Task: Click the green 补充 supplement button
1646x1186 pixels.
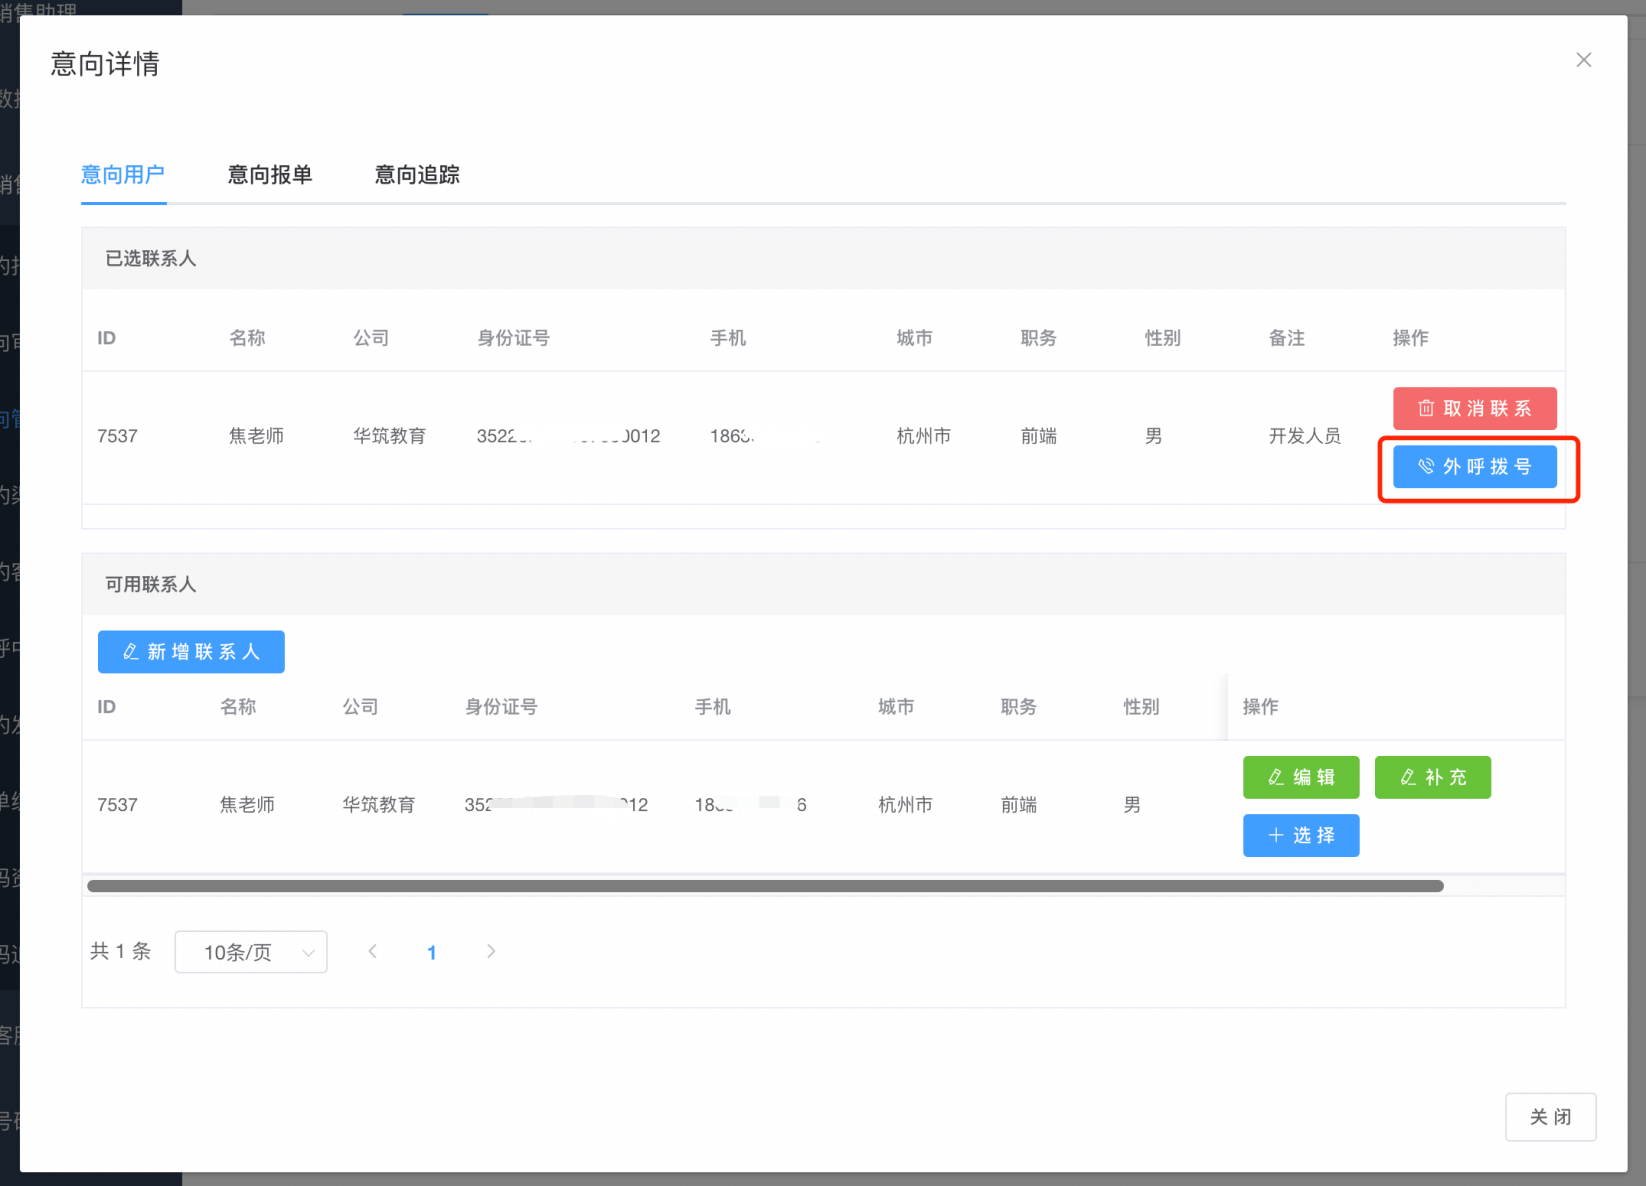Action: point(1432,777)
